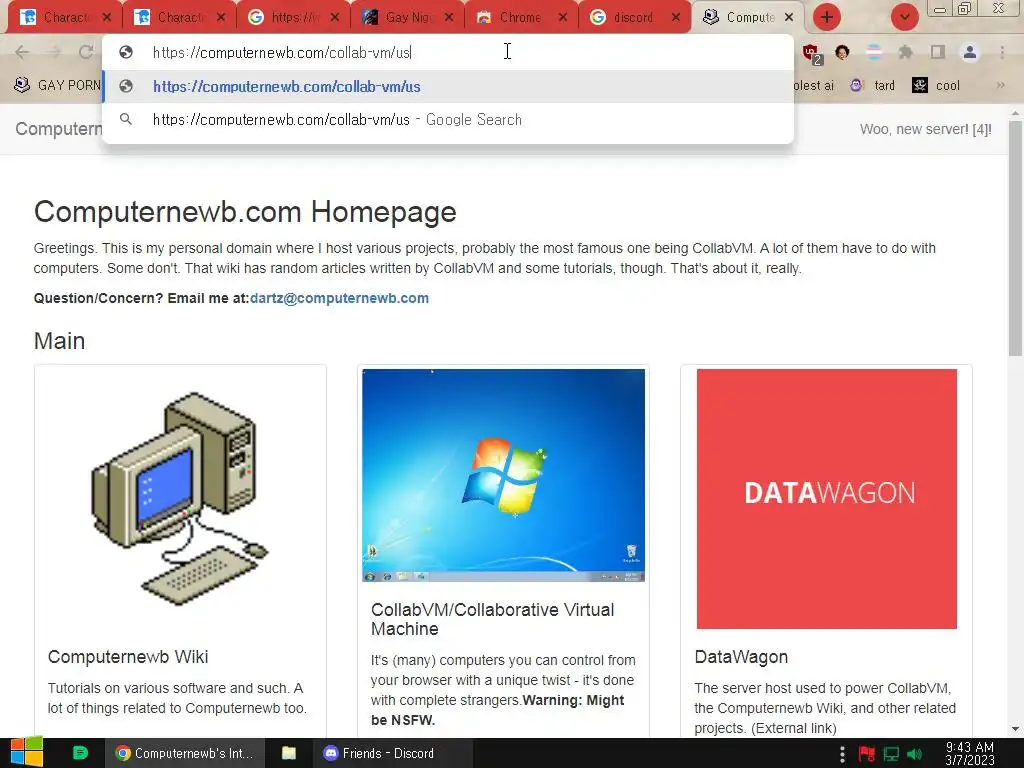Click the DATAWAGON red logo image

coord(827,499)
